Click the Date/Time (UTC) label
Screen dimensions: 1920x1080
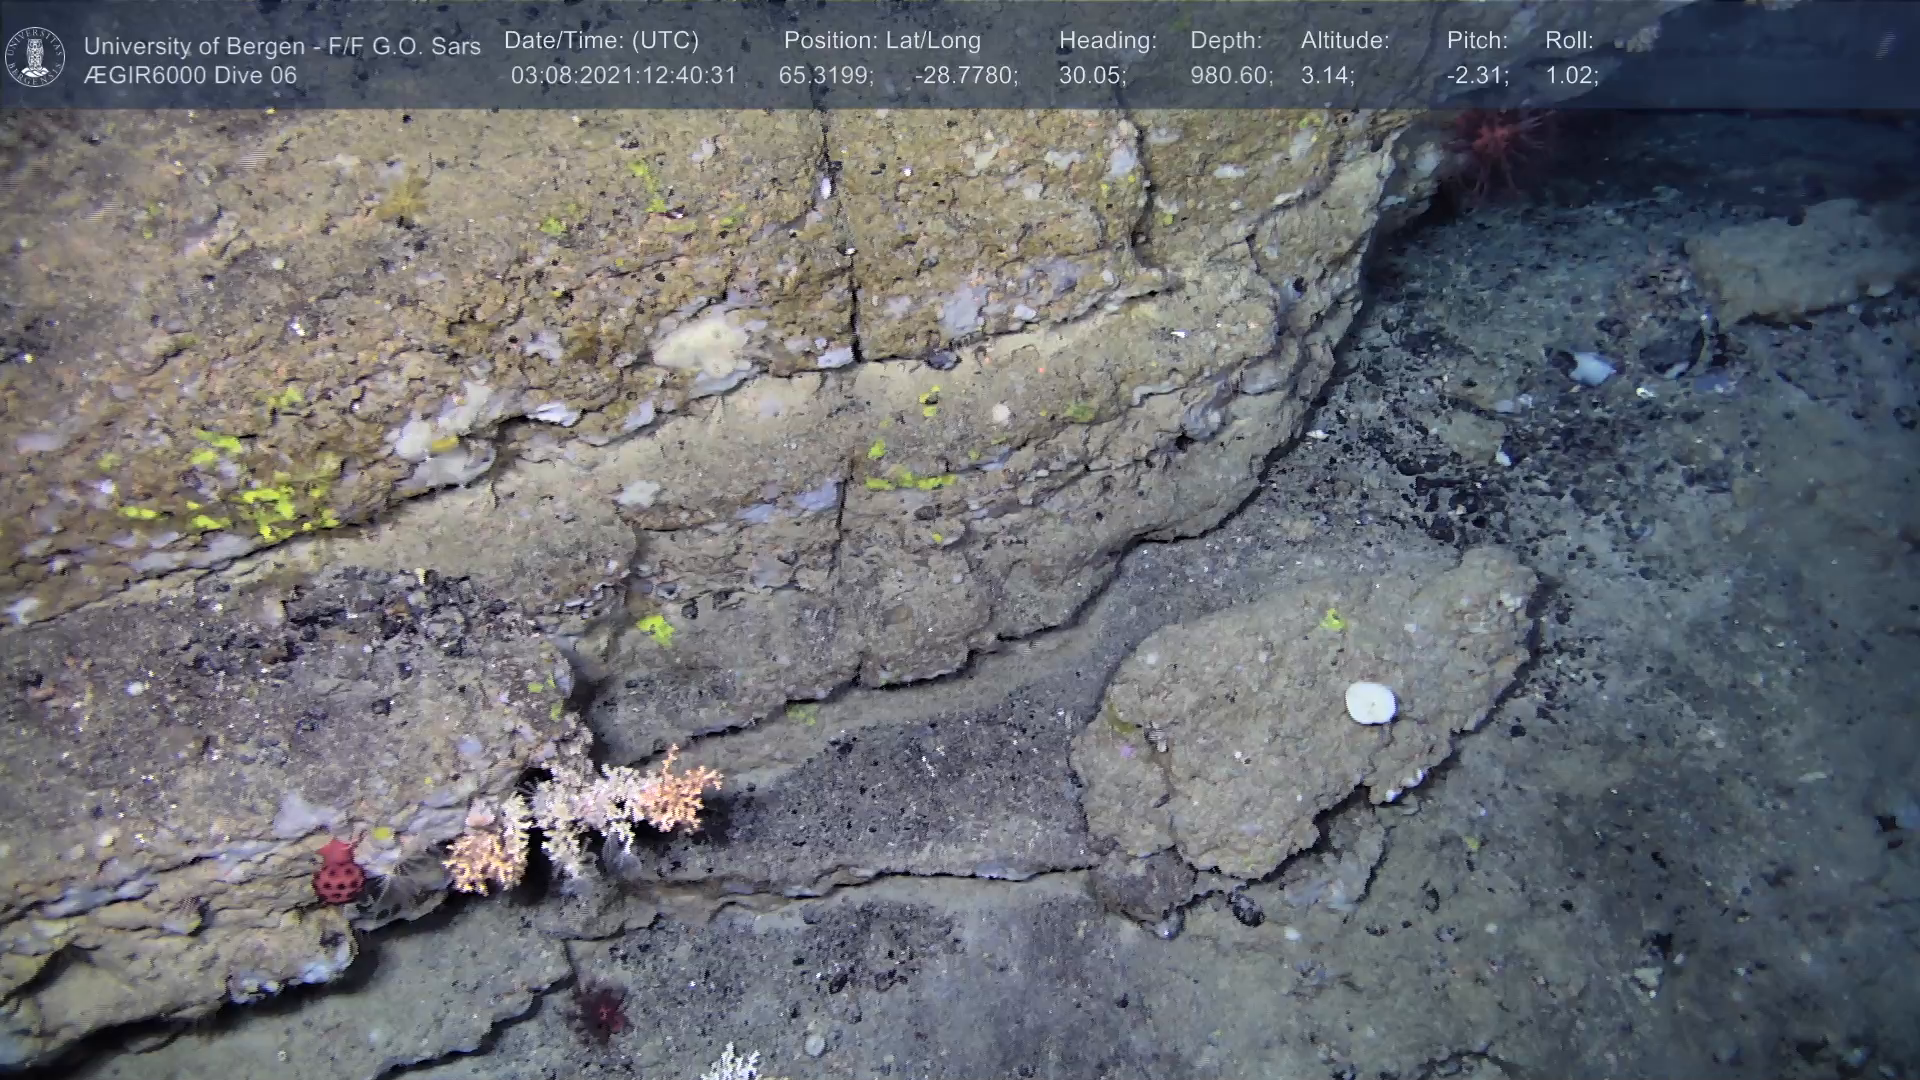click(x=601, y=41)
